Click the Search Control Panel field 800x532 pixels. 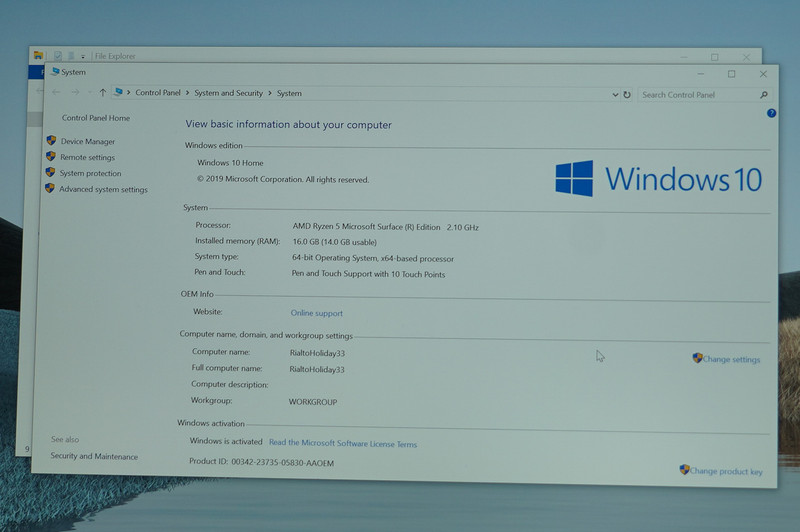point(704,95)
